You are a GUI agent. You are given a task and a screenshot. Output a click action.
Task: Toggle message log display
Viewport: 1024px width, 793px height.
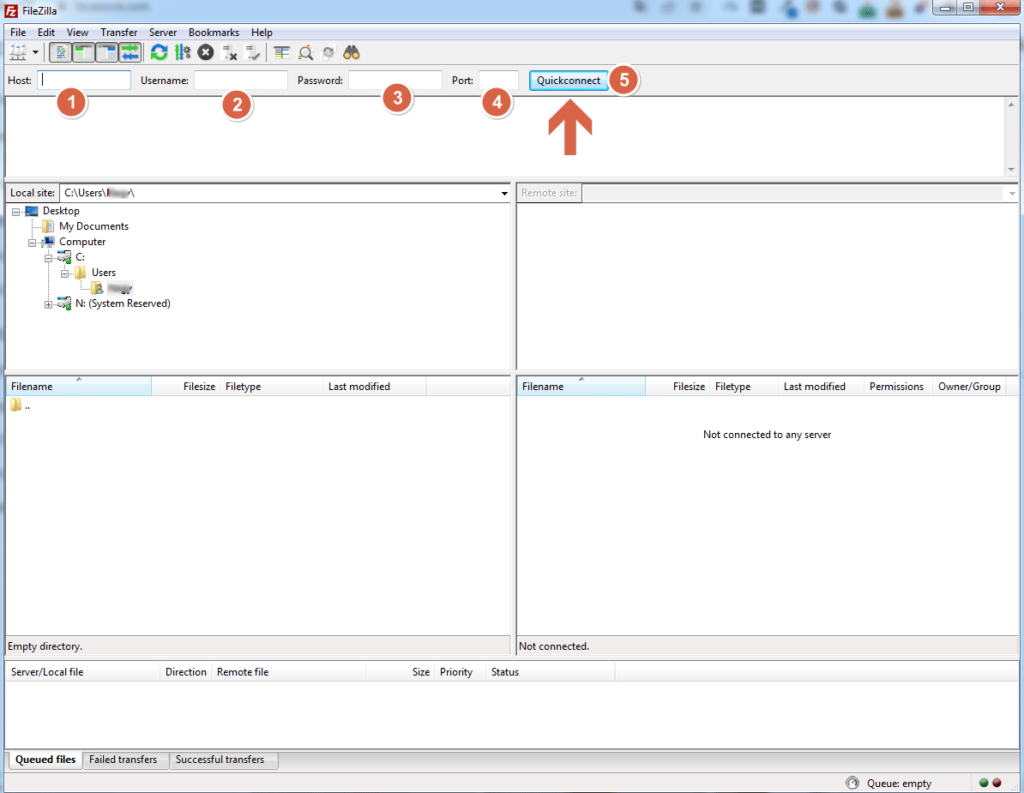(x=61, y=52)
